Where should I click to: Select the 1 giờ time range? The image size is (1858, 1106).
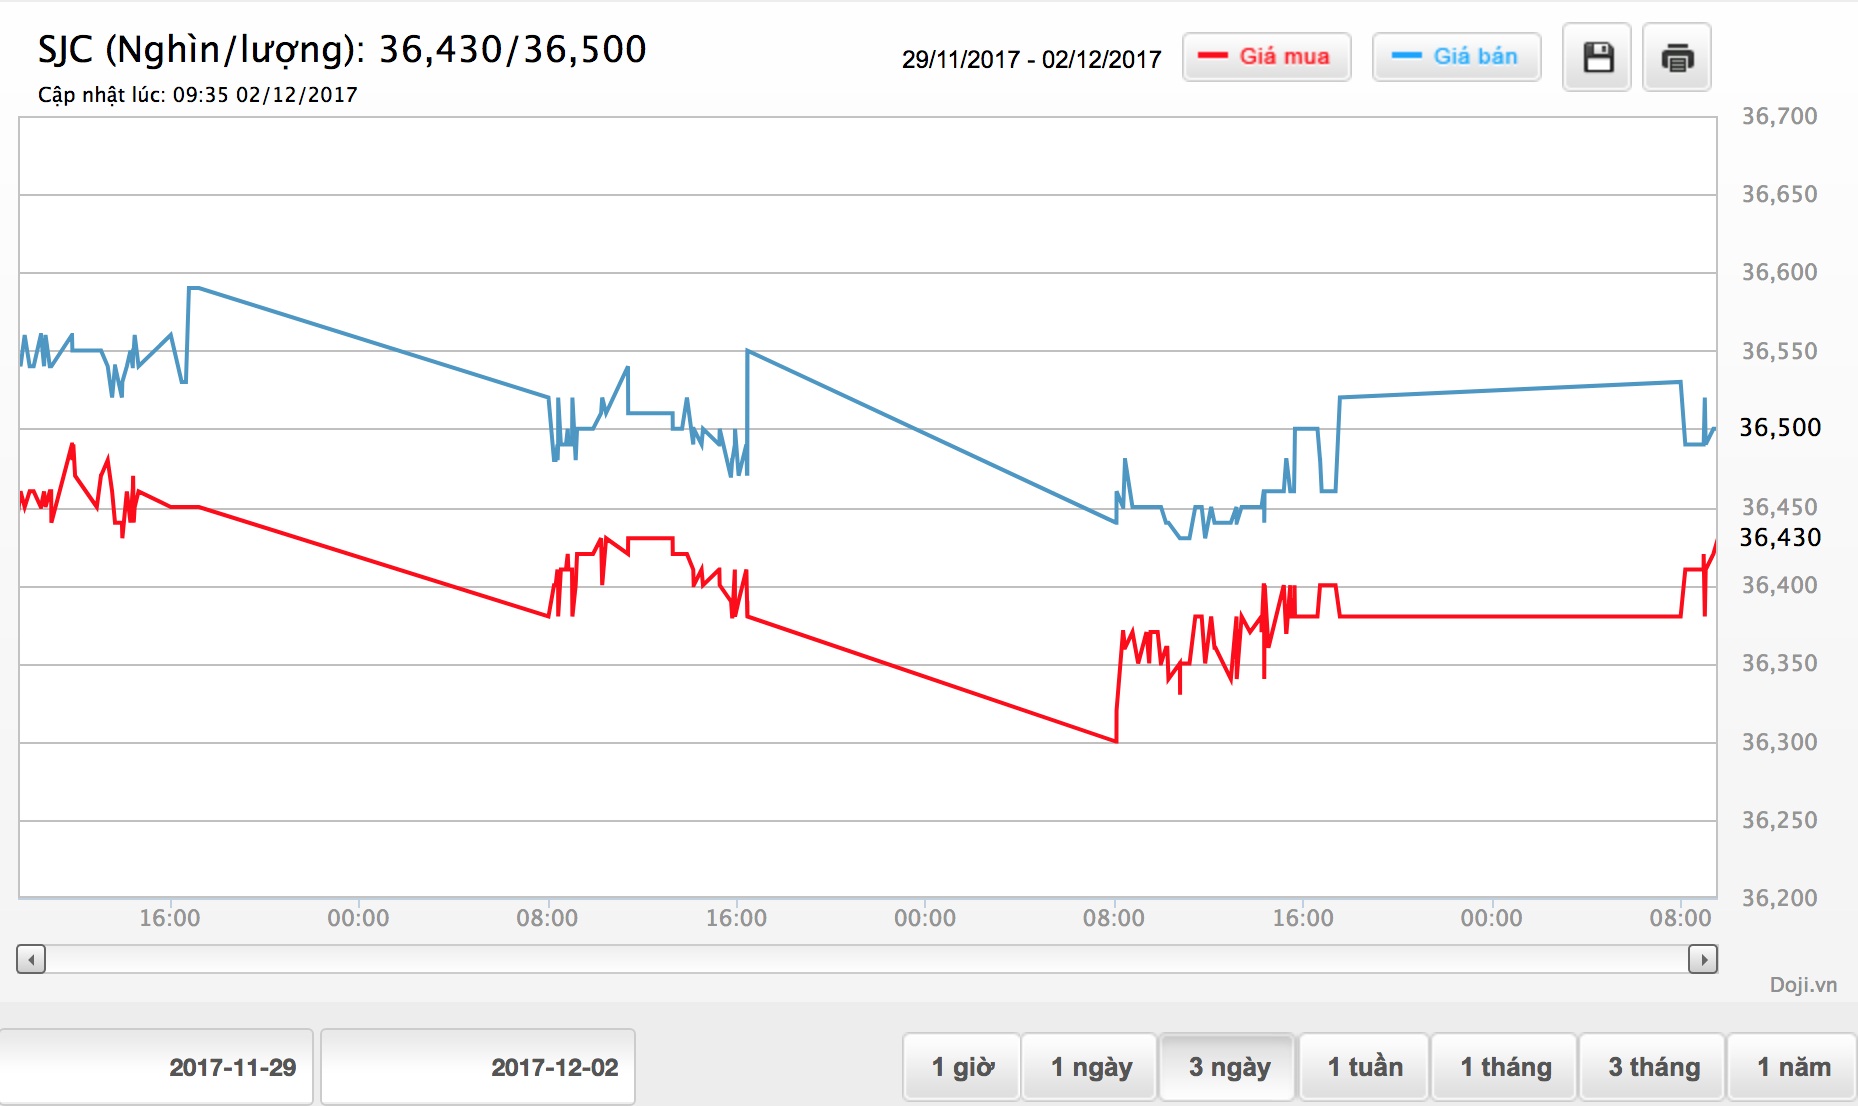click(x=962, y=1067)
